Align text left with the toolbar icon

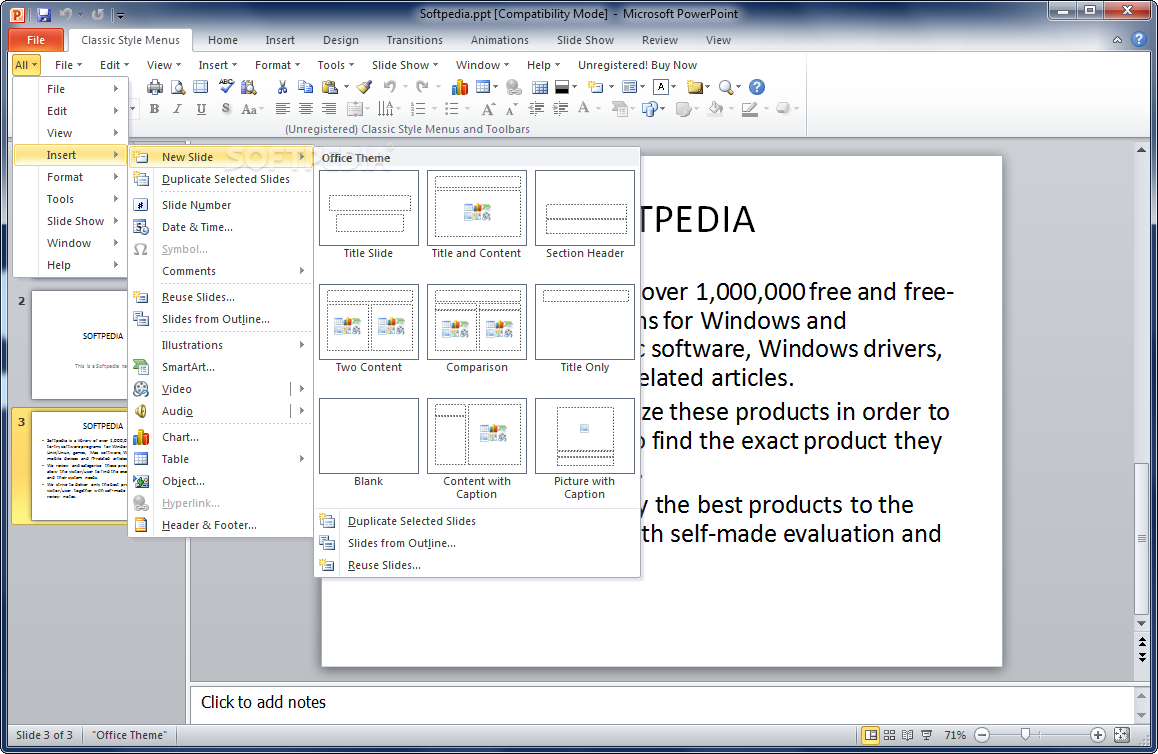(x=281, y=109)
